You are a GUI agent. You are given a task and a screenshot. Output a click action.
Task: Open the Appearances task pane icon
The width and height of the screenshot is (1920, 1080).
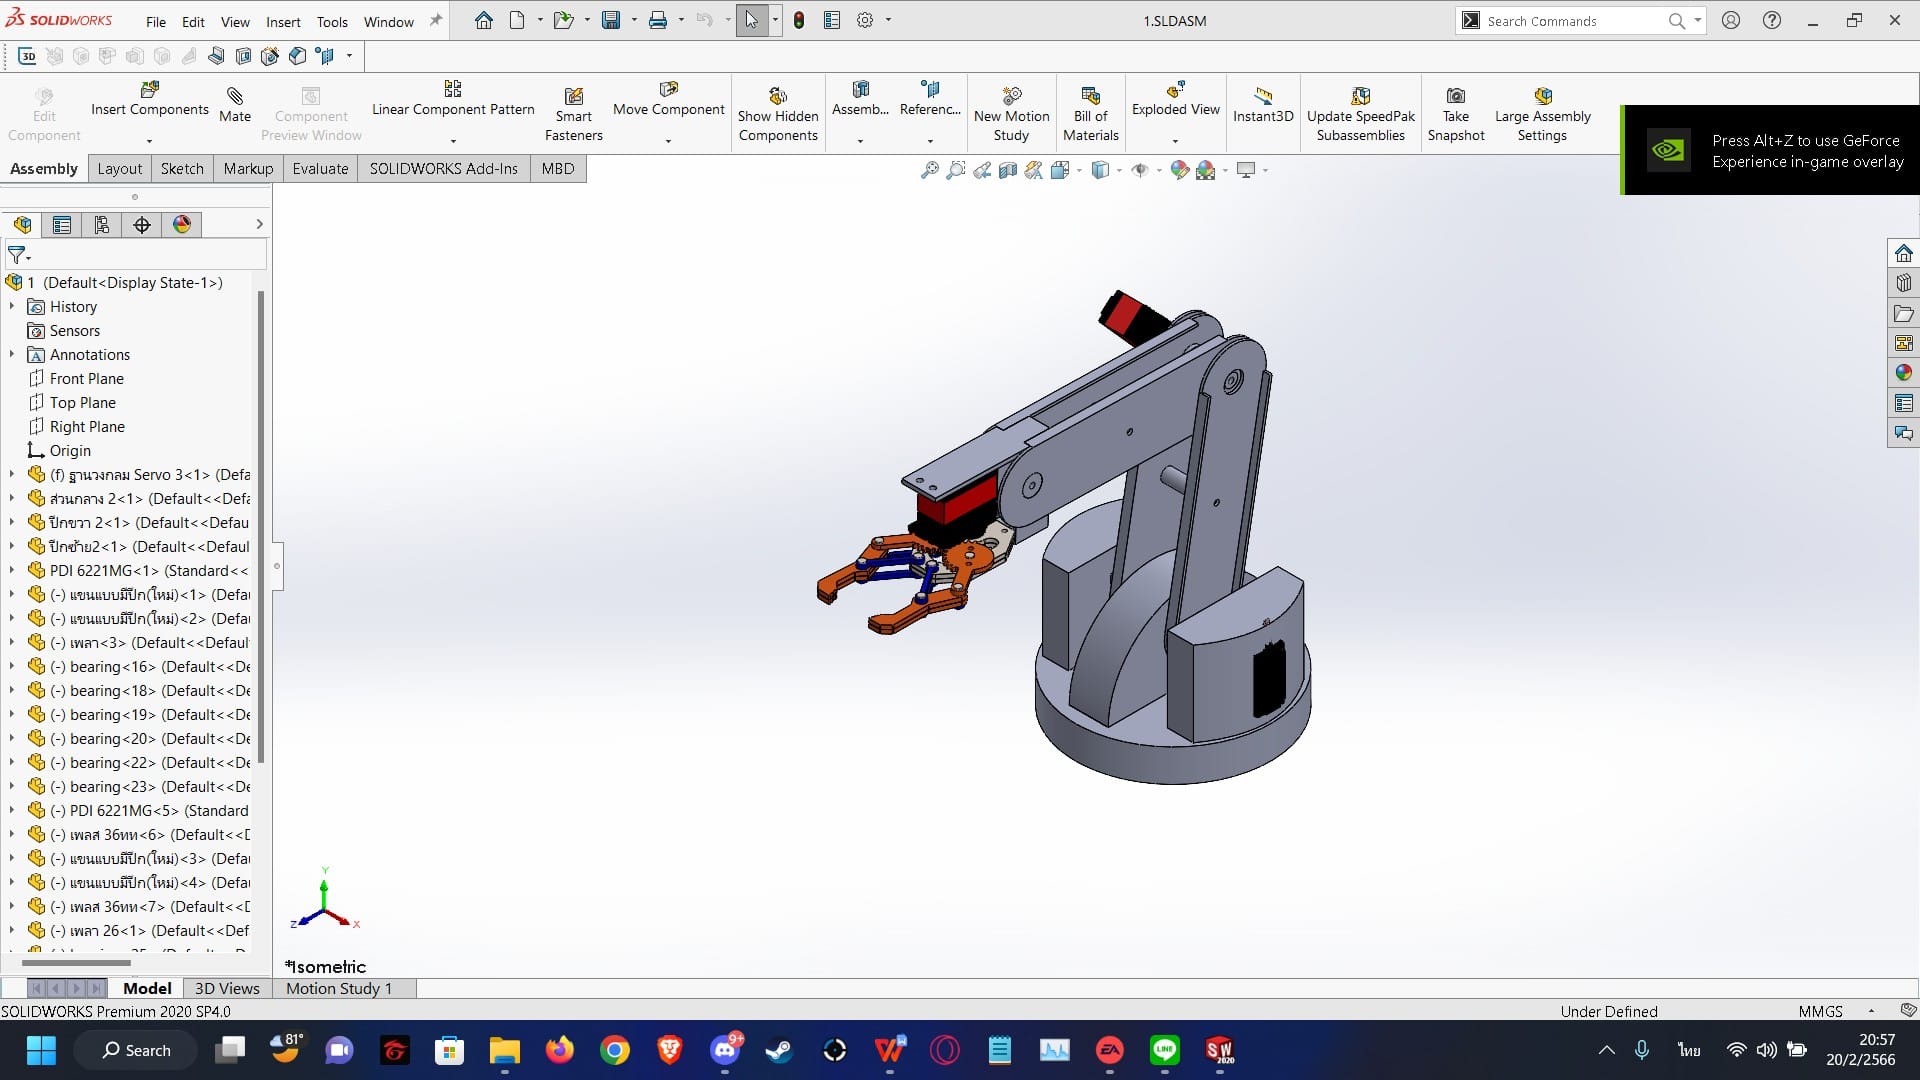click(x=1903, y=373)
